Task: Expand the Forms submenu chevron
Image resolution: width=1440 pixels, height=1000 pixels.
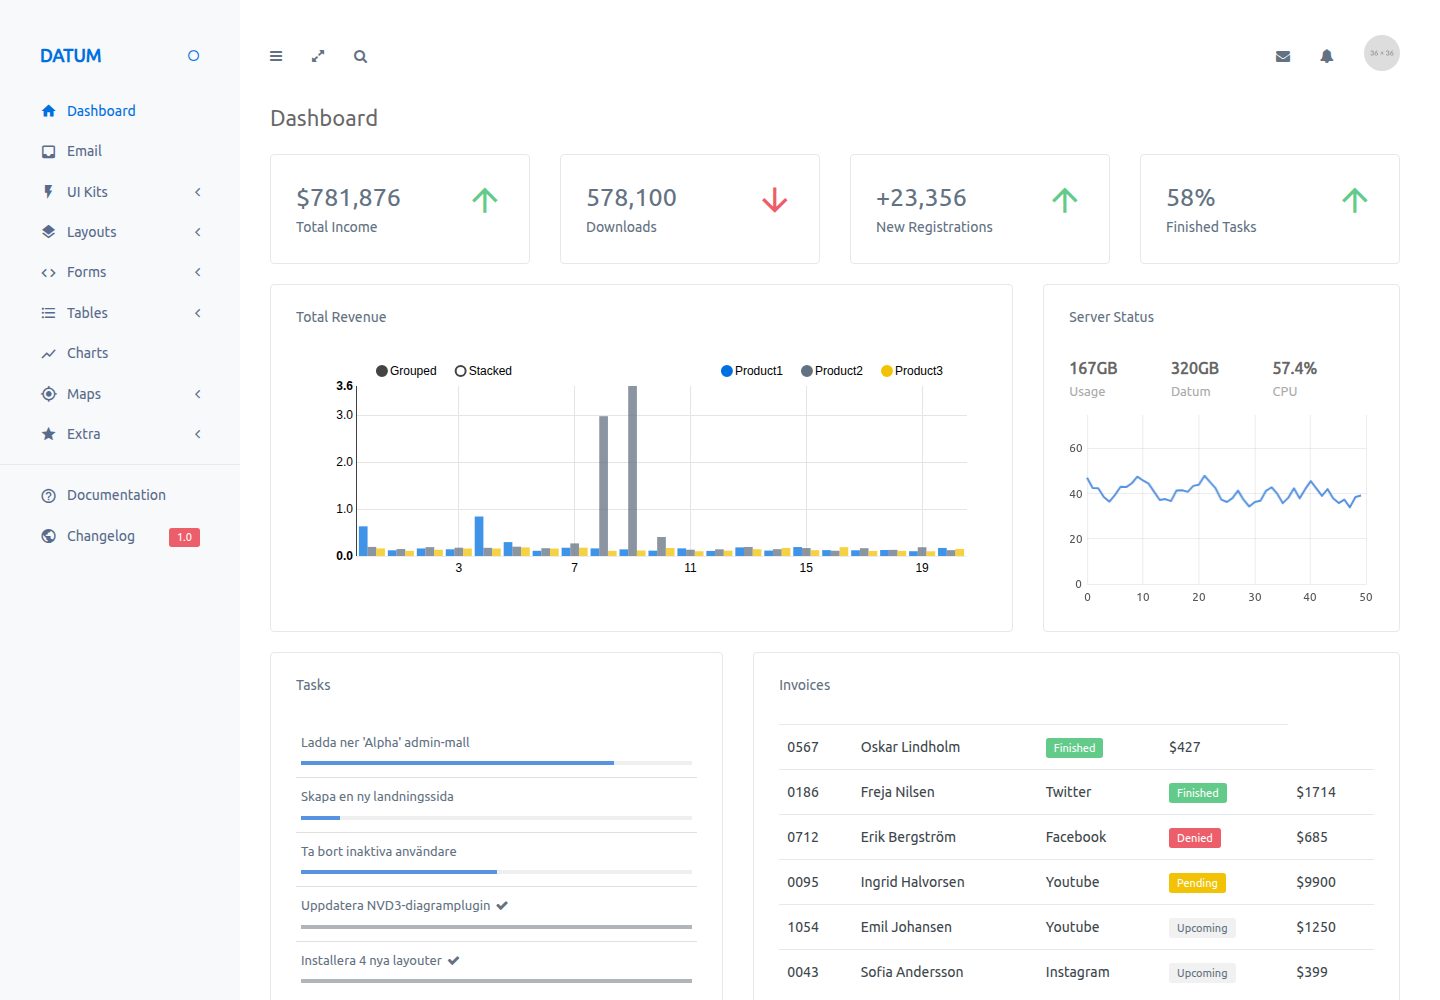Action: click(x=198, y=272)
